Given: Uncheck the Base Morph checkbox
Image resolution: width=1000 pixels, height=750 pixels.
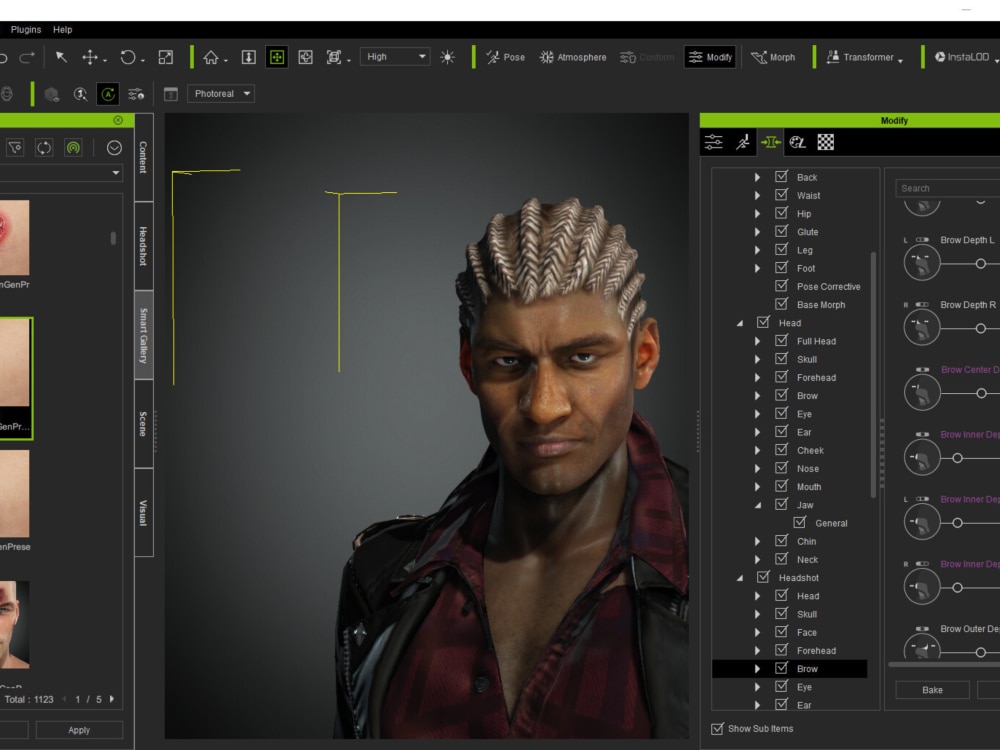Looking at the screenshot, I should tap(781, 304).
